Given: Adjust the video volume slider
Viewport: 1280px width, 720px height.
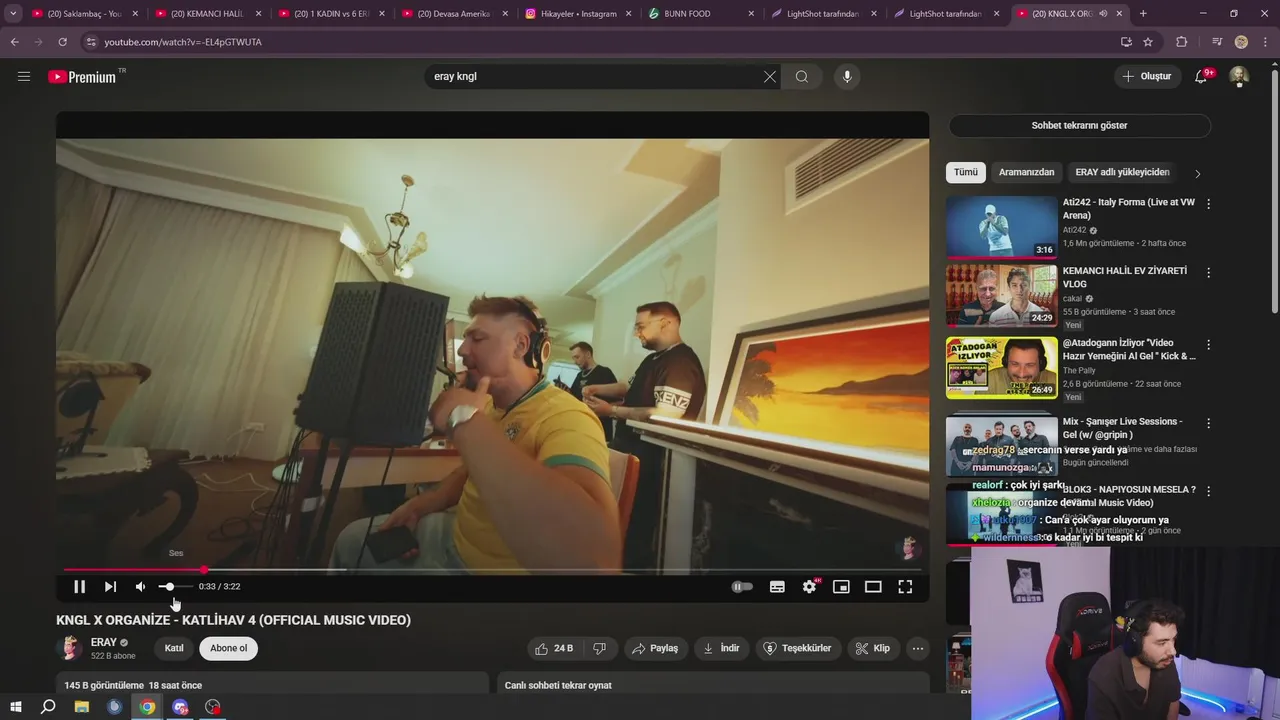Looking at the screenshot, I should [x=176, y=587].
